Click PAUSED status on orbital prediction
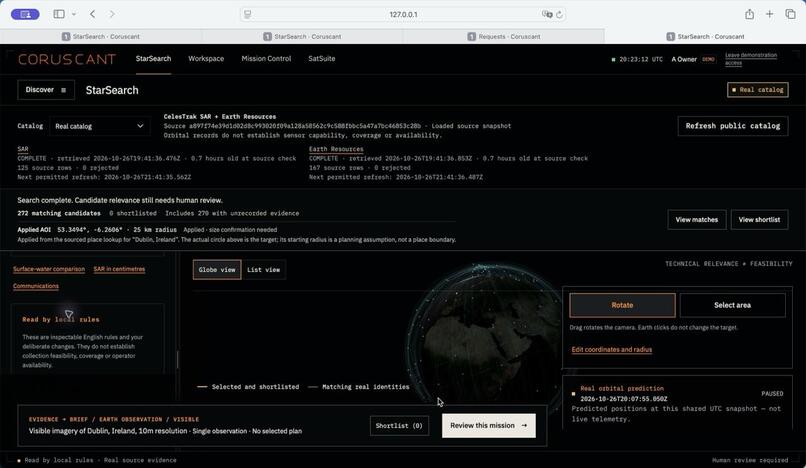806x468 pixels. pos(772,393)
